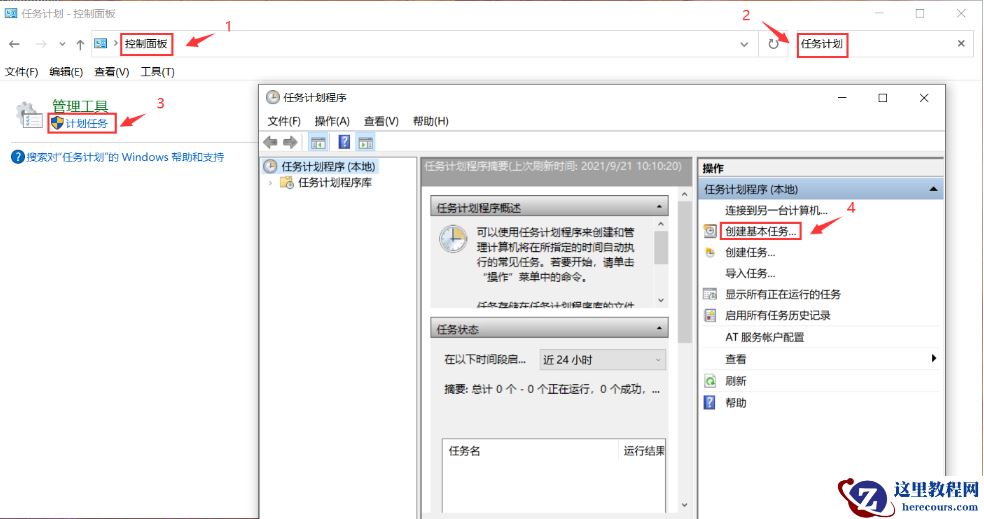
Task: Click 创建任务 icon in actions pane
Action: click(710, 252)
